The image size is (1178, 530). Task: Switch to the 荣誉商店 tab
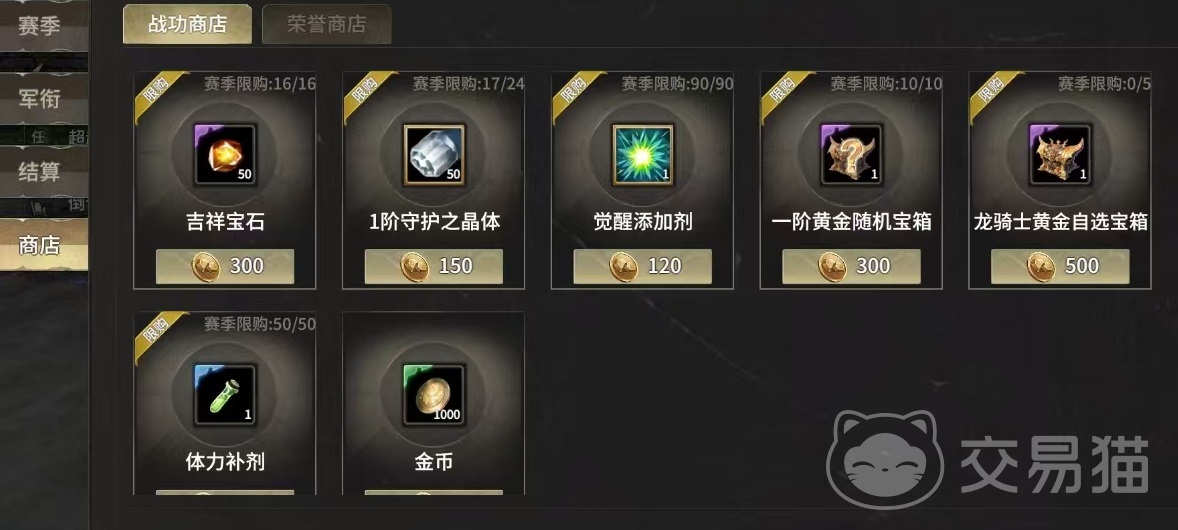coord(327,24)
